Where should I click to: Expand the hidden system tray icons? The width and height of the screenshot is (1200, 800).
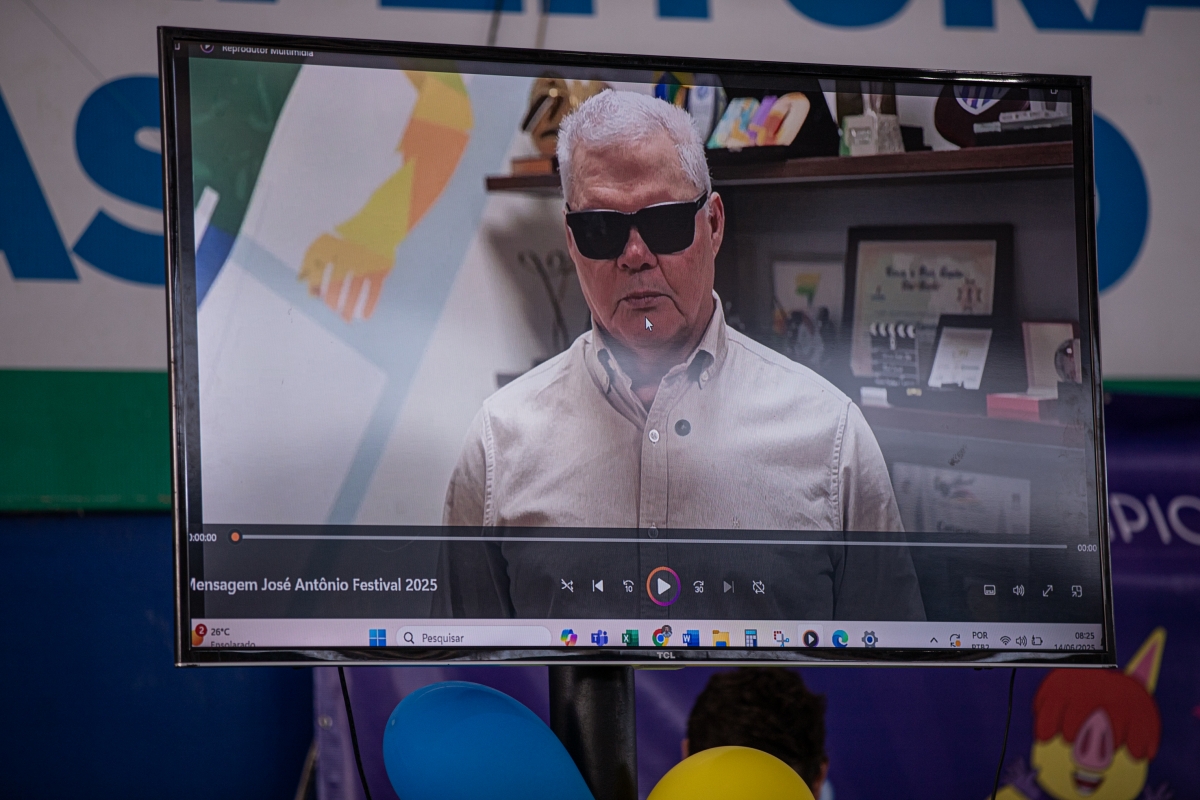tap(934, 640)
